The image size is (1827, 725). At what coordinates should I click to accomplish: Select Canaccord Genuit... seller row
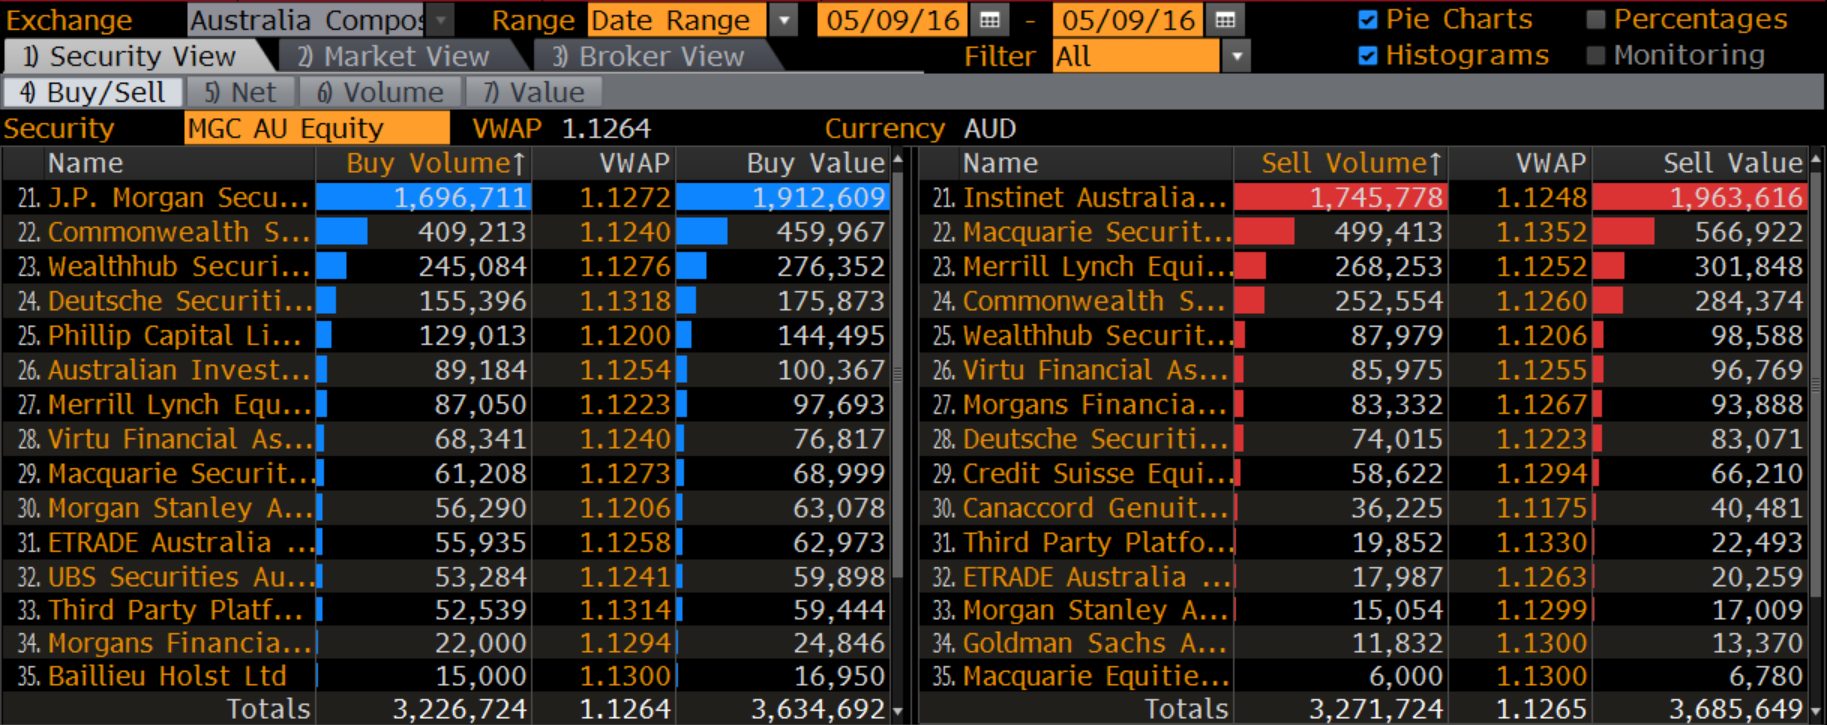coord(1363,508)
